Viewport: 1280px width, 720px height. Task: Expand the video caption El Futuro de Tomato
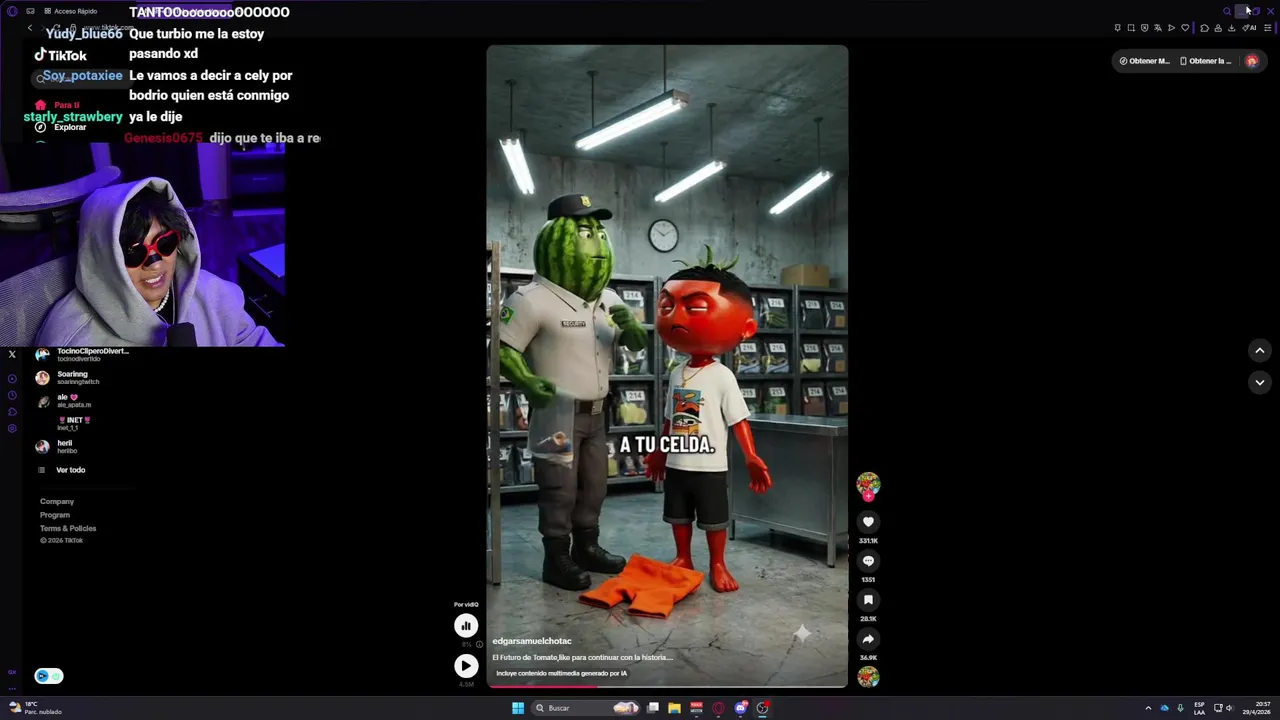(583, 657)
